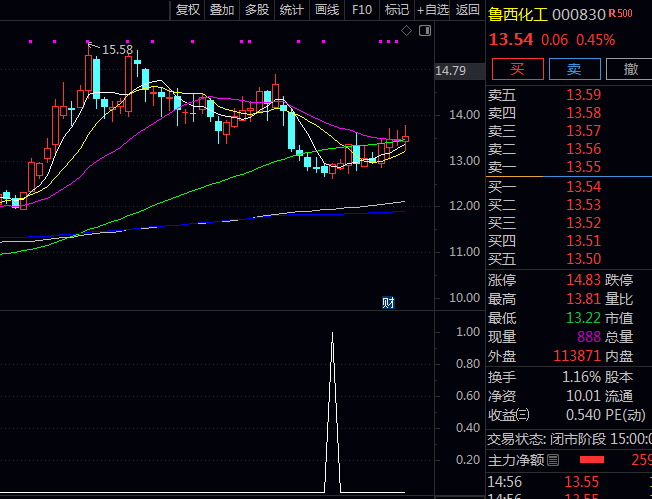Screen dimensions: 652x499
Task: Click the 撤 cancel order button
Action: pyautogui.click(x=630, y=69)
